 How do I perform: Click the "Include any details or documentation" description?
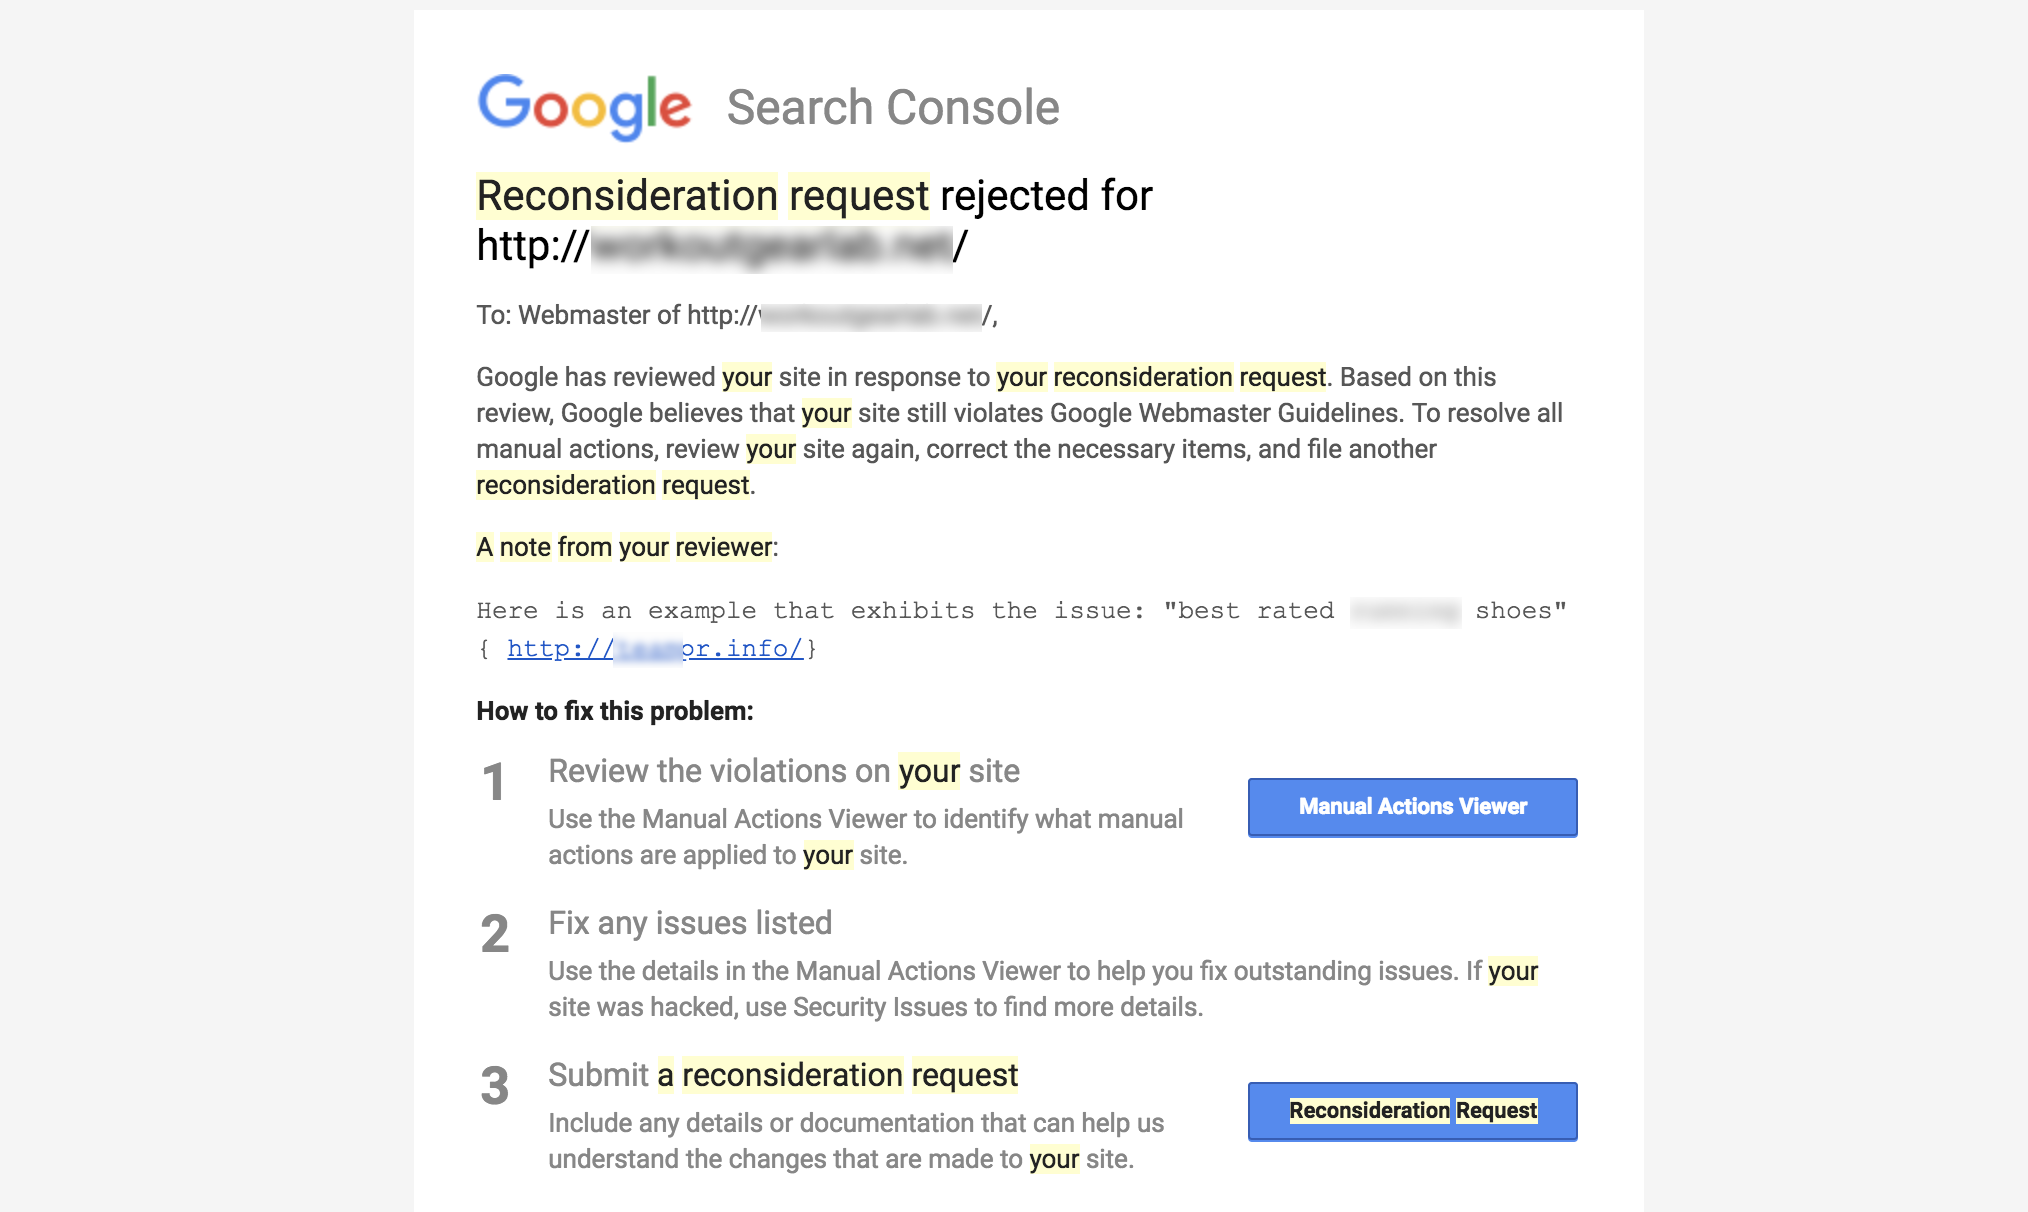pos(856,1141)
